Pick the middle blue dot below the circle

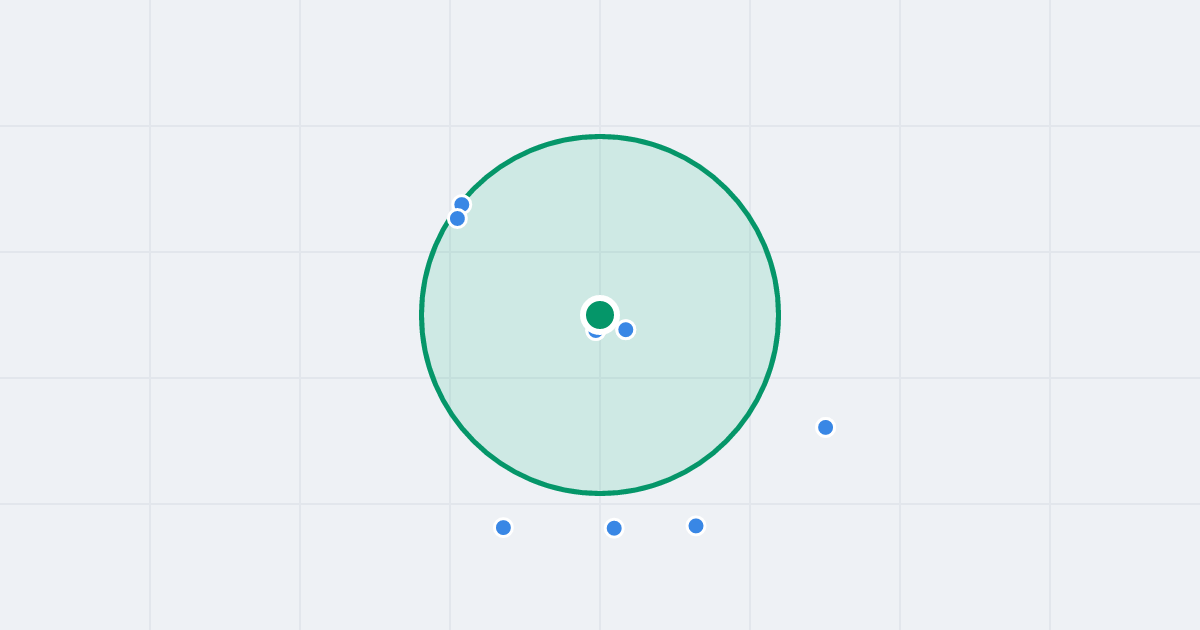click(x=615, y=528)
